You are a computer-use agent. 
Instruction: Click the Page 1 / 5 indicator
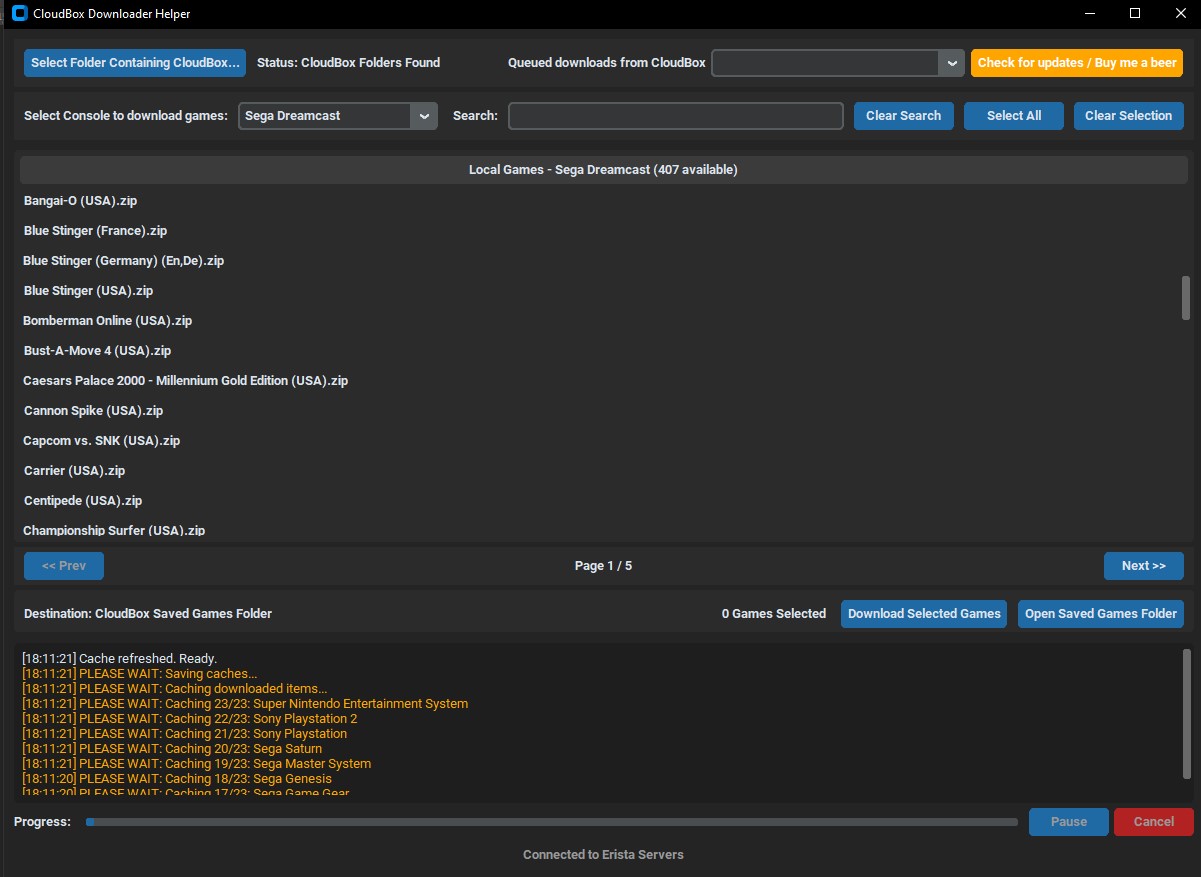click(603, 566)
